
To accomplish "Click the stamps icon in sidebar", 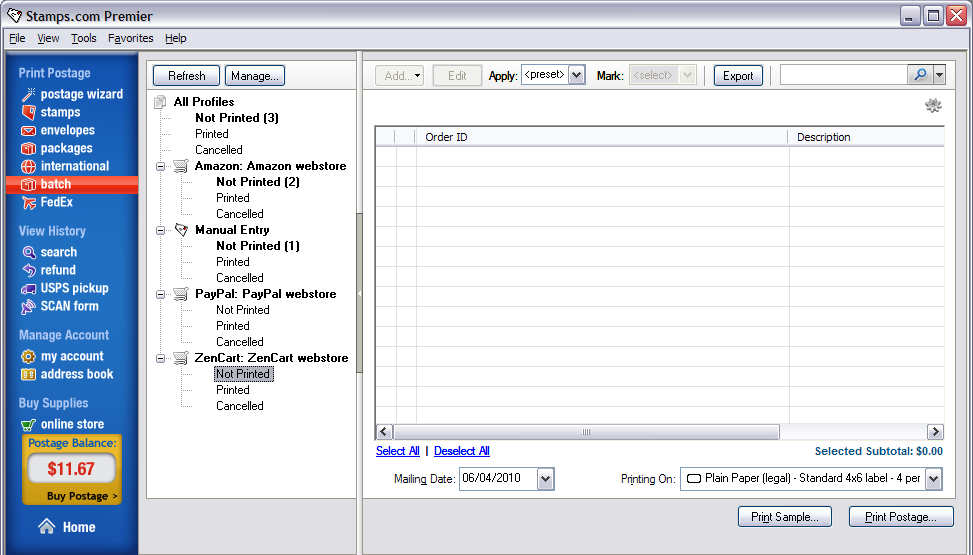I will coord(29,112).
